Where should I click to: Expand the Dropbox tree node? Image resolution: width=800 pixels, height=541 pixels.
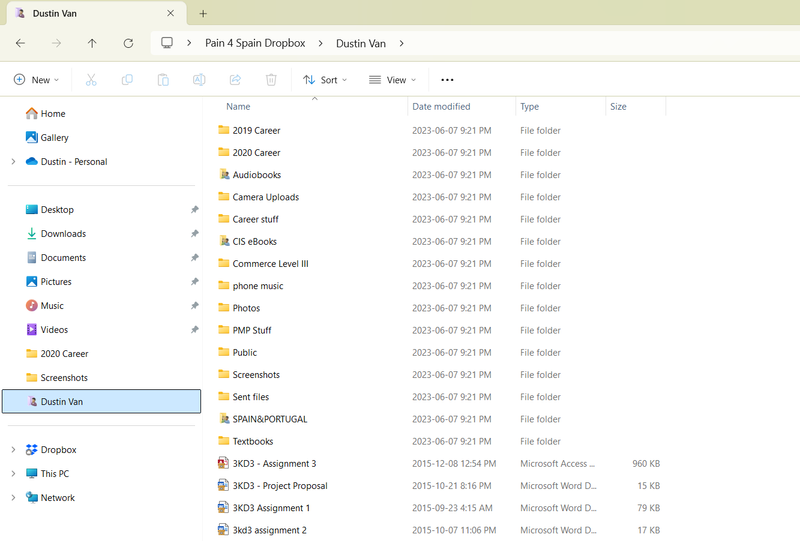13,450
